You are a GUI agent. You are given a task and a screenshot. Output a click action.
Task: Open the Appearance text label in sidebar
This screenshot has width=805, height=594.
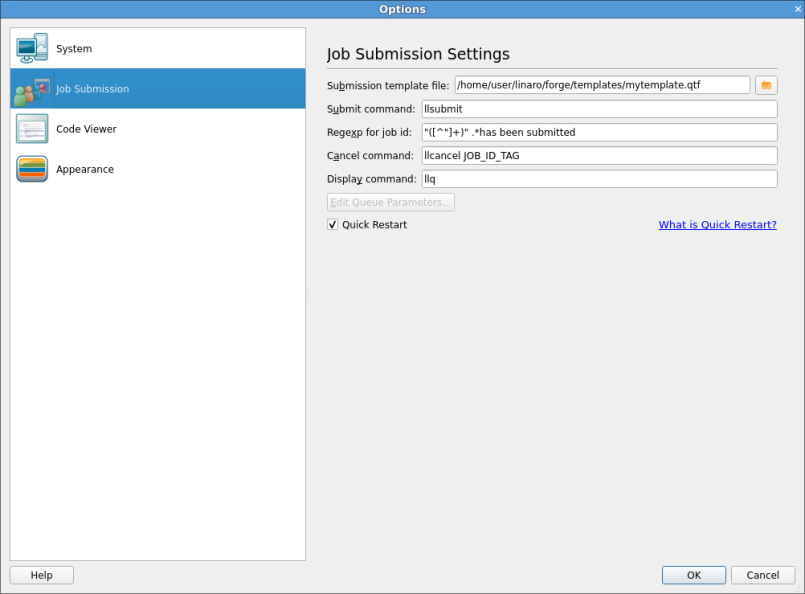(x=85, y=169)
